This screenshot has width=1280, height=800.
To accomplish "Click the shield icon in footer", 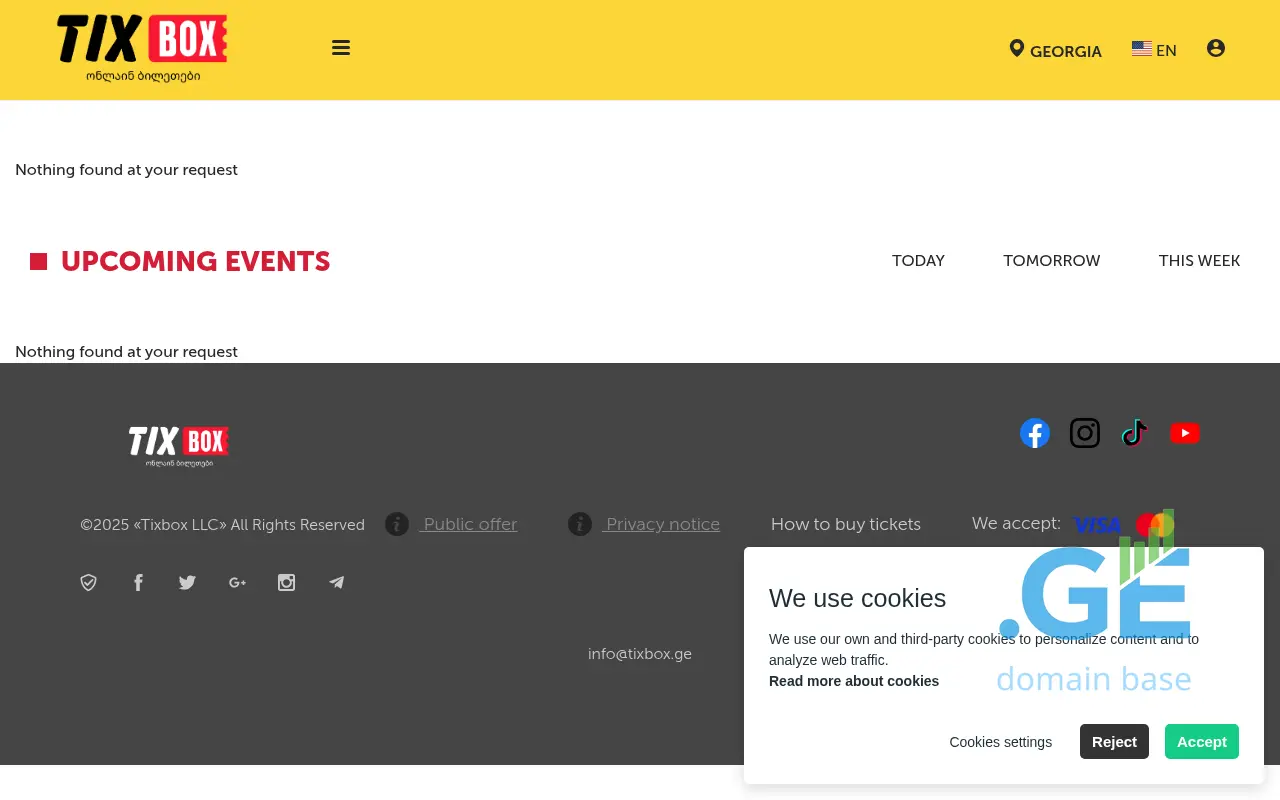I will 89,583.
